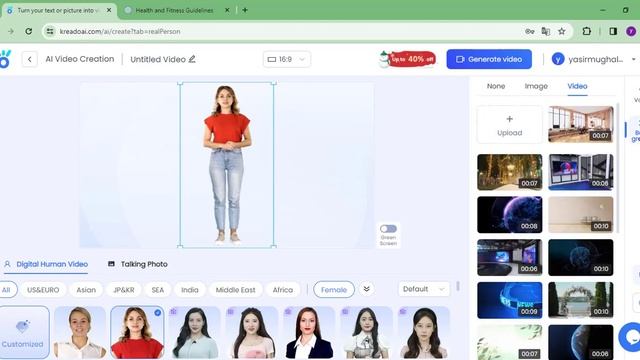Click the background panel scrollbar
This screenshot has height=360, width=640.
pos(618,167)
